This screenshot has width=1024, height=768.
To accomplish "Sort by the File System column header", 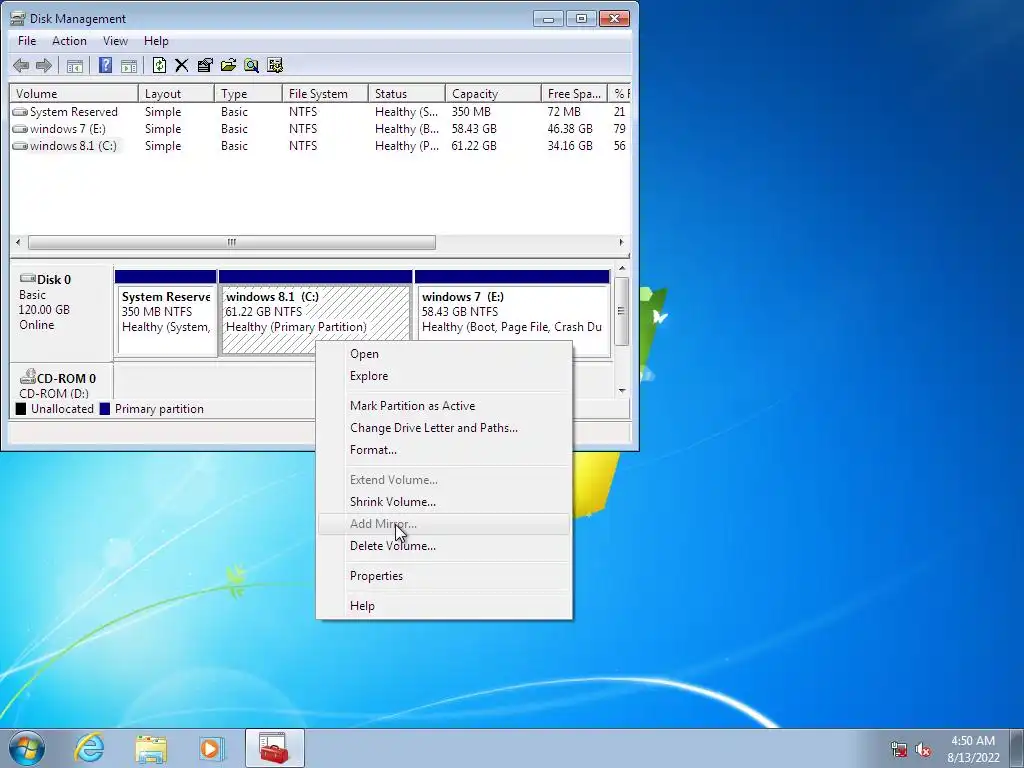I will 325,93.
